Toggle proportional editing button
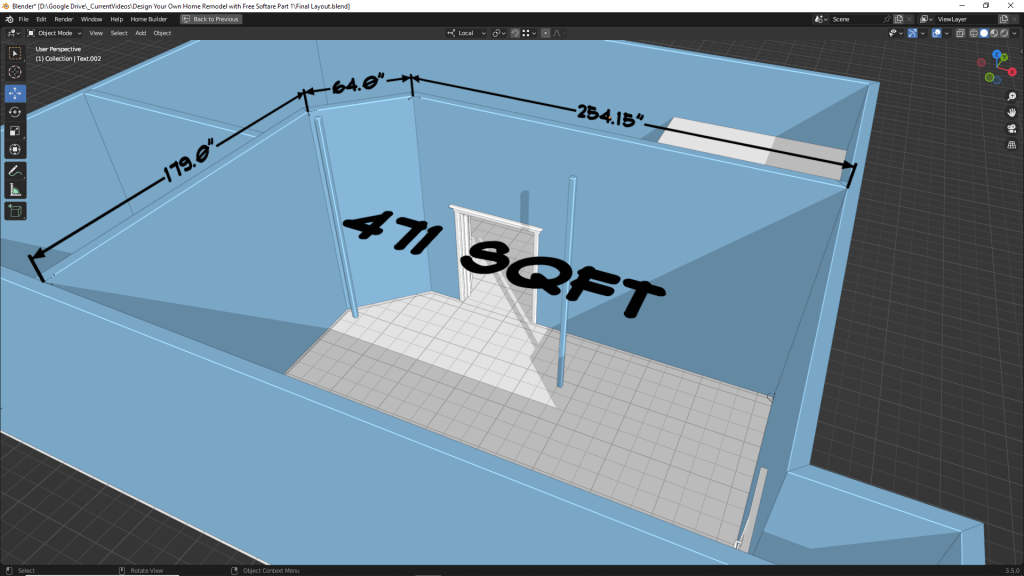Image resolution: width=1024 pixels, height=576 pixels. (545, 33)
